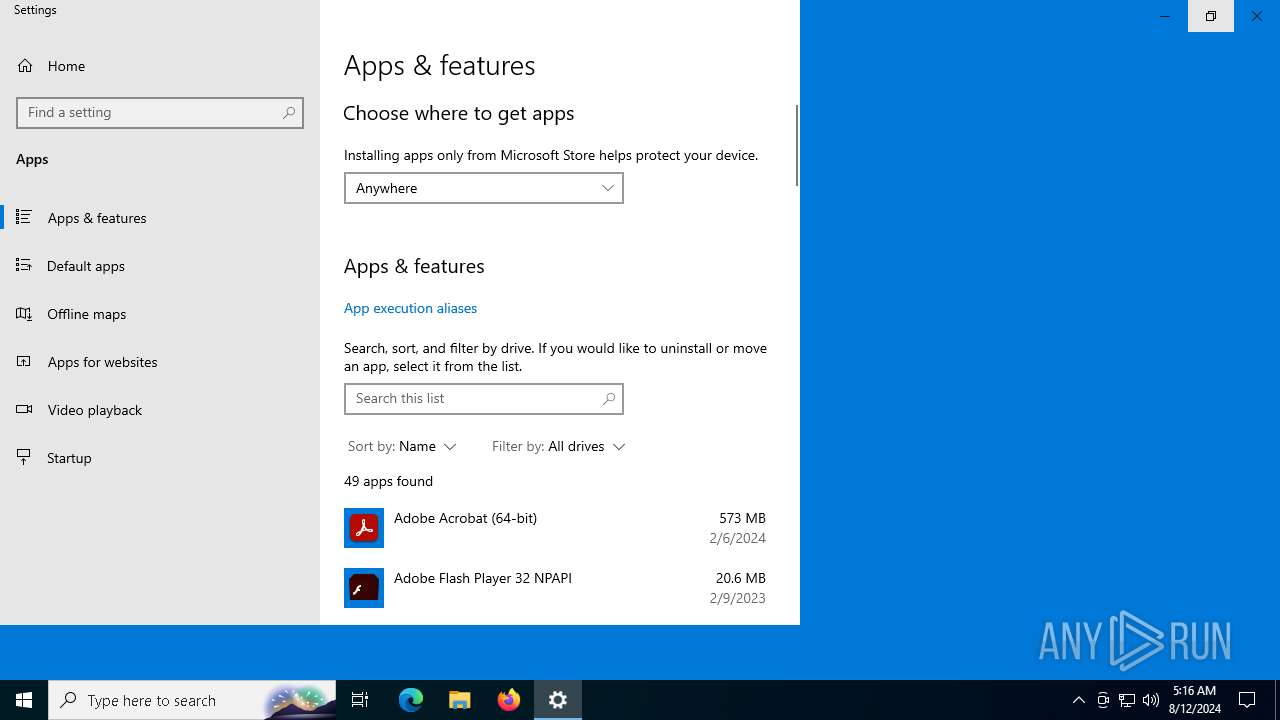The image size is (1280, 720).
Task: Click magnifier icon in Search this list
Action: pos(608,399)
